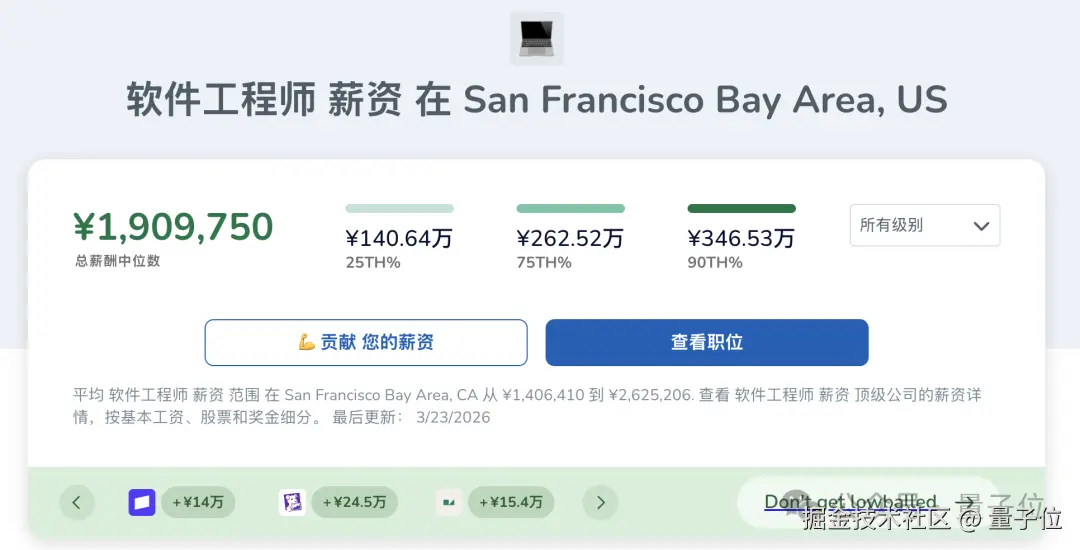The height and width of the screenshot is (550, 1080).
Task: Select the +¥14万 salary increase pill
Action: (197, 502)
